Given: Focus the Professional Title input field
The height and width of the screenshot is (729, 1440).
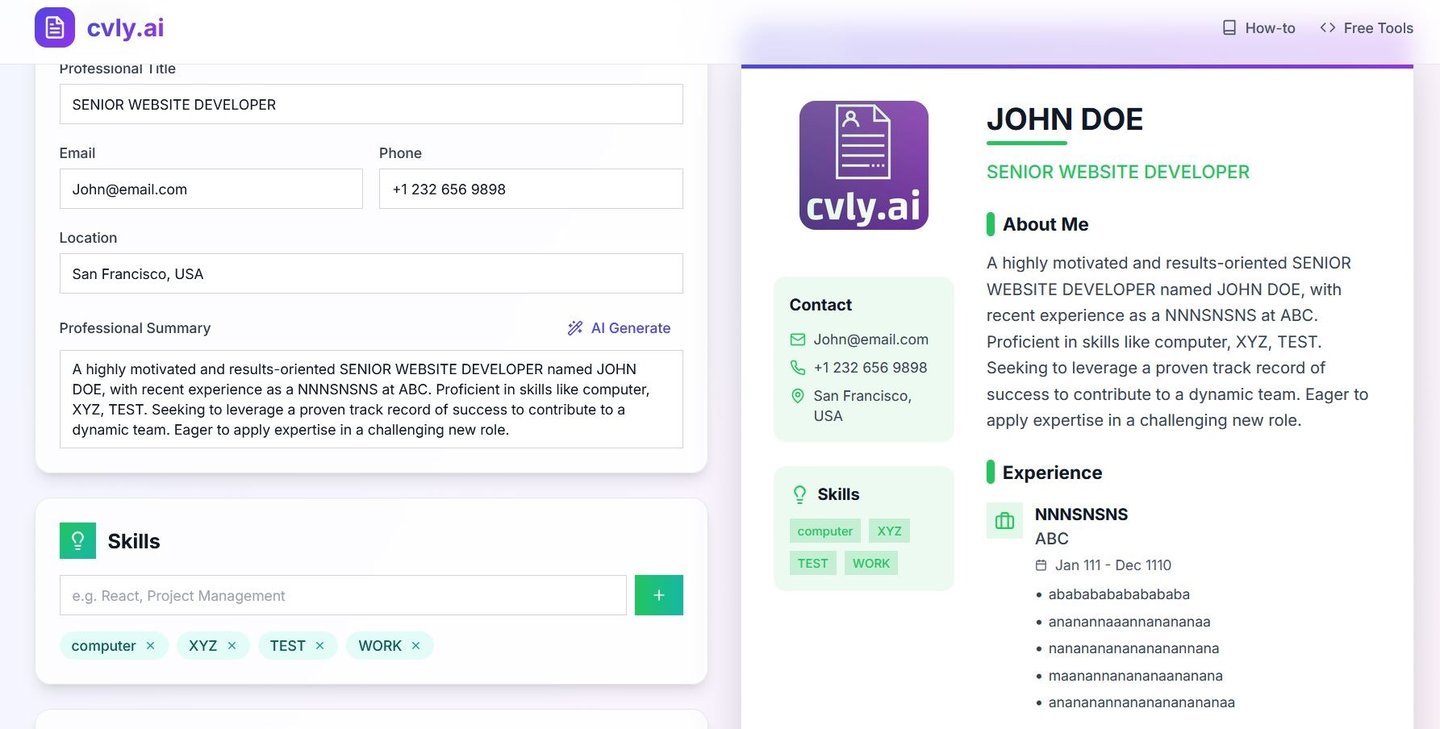Looking at the screenshot, I should coord(371,104).
